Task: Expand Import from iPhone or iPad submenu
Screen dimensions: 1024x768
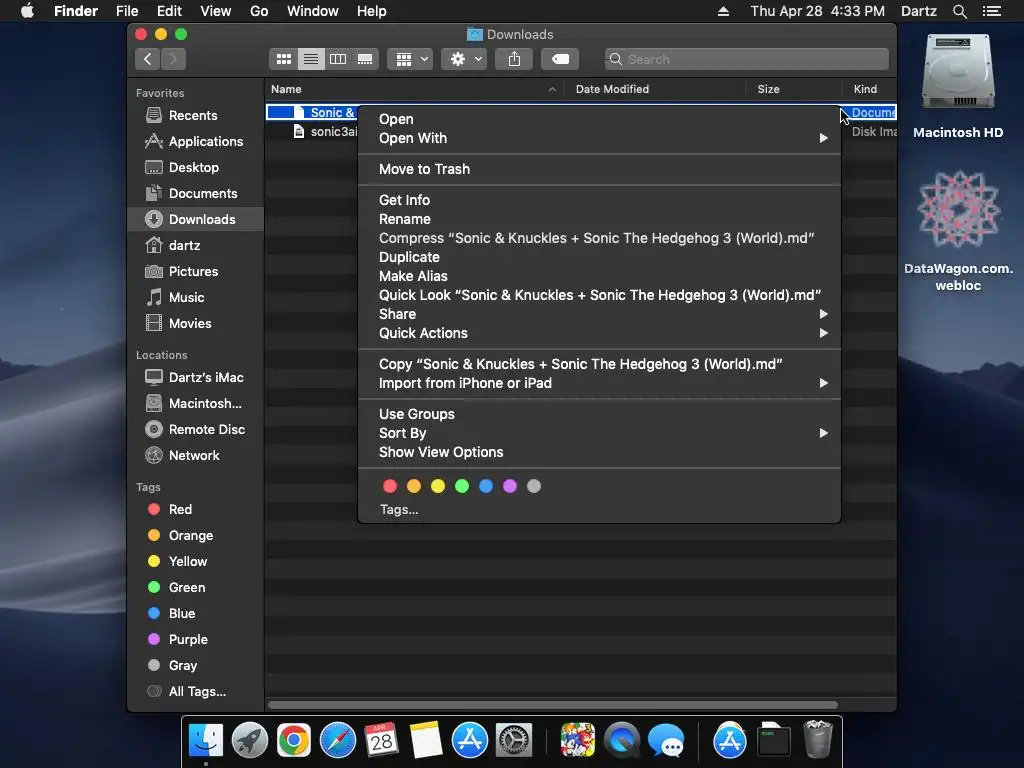Action: (x=600, y=383)
